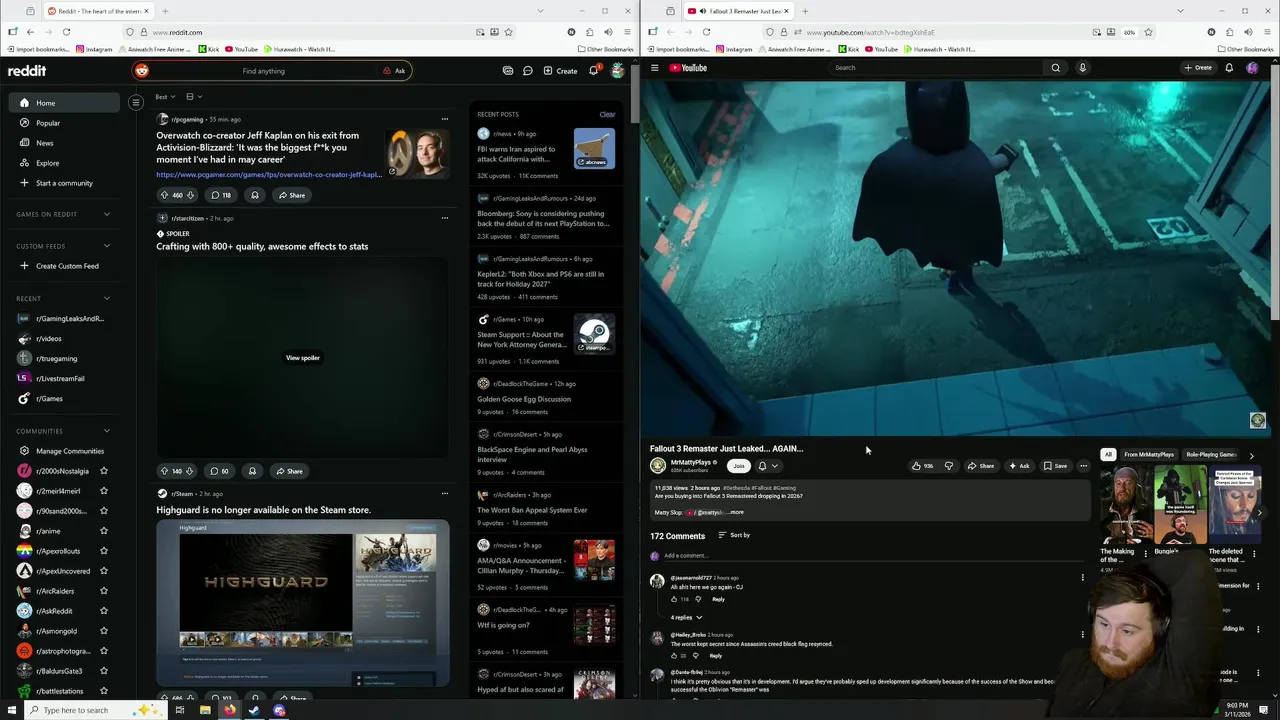Toggle favorite star for r/2000sNostalgia
The image size is (1280, 720).
pos(104,471)
